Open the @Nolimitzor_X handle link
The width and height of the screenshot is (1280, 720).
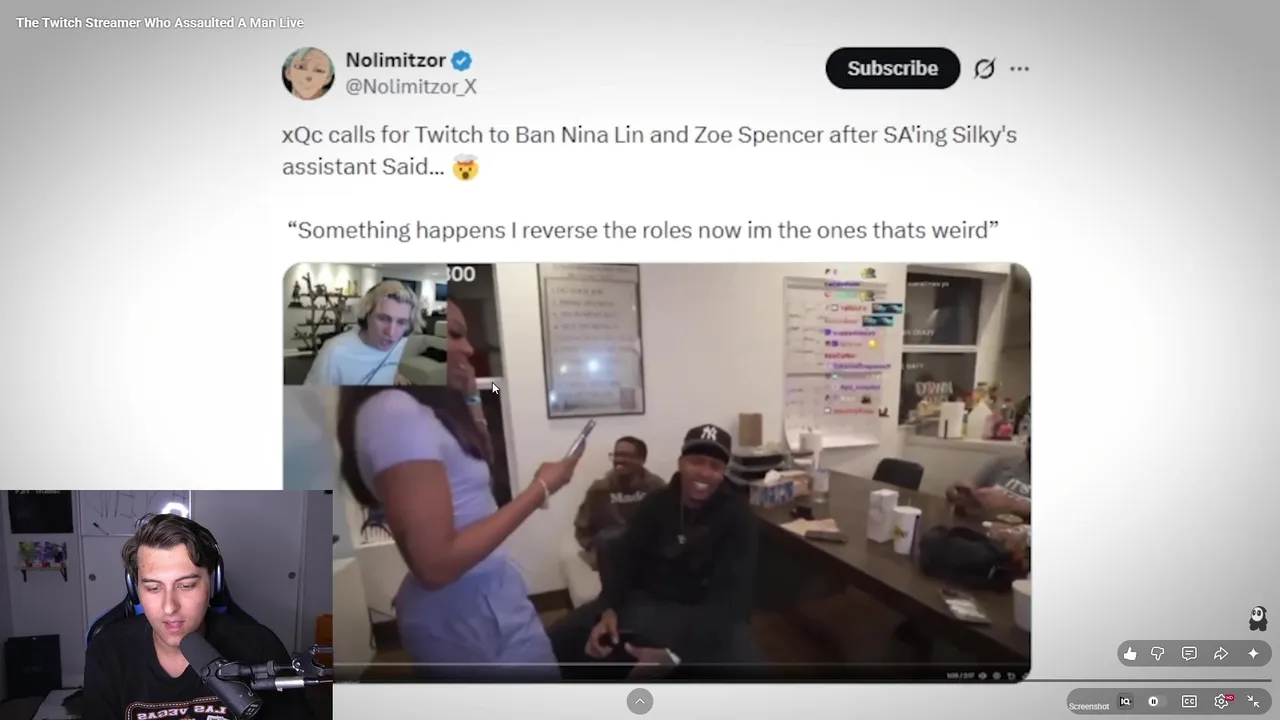click(x=411, y=87)
